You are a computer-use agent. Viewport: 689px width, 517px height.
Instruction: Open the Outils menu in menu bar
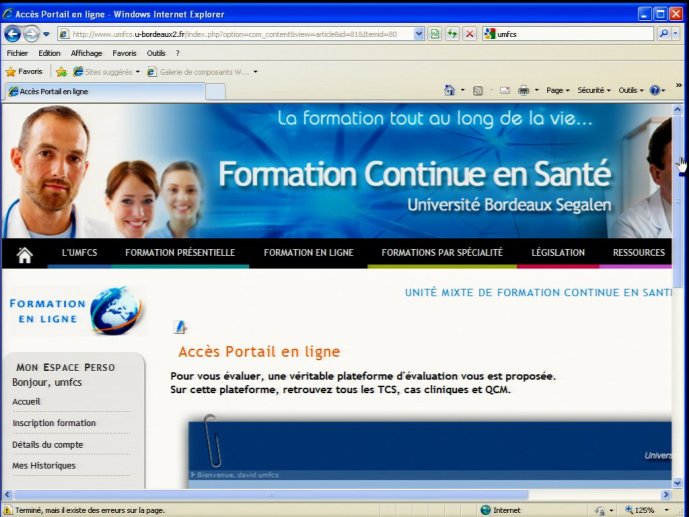[156, 53]
